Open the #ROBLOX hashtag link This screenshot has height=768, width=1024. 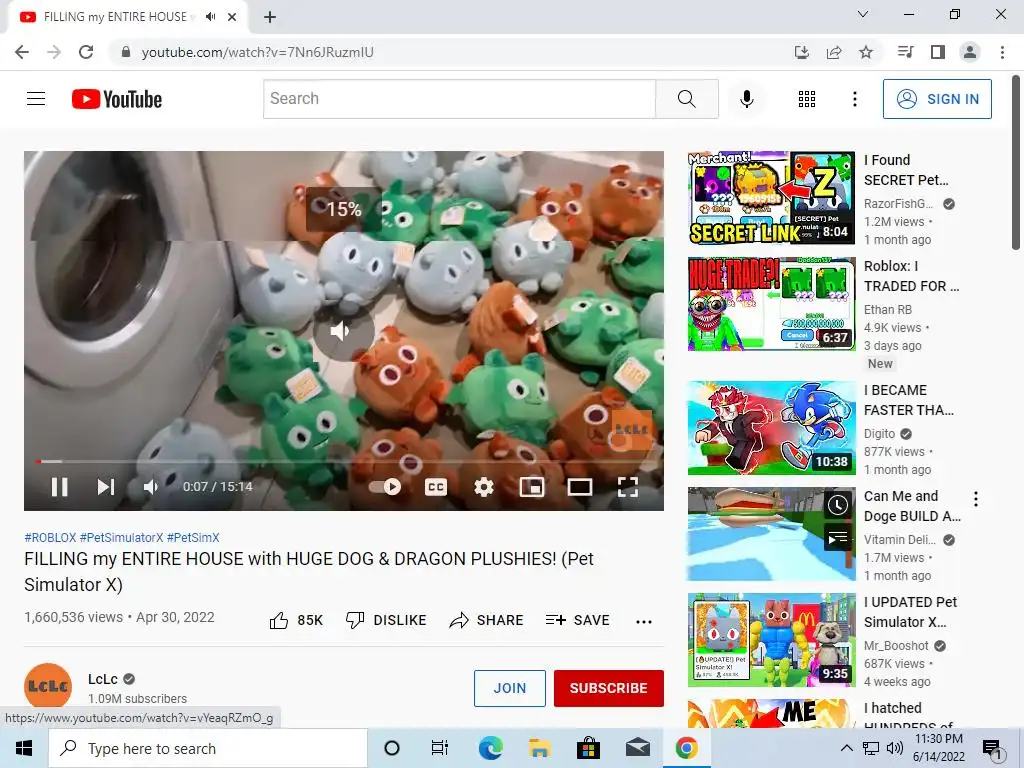[50, 537]
